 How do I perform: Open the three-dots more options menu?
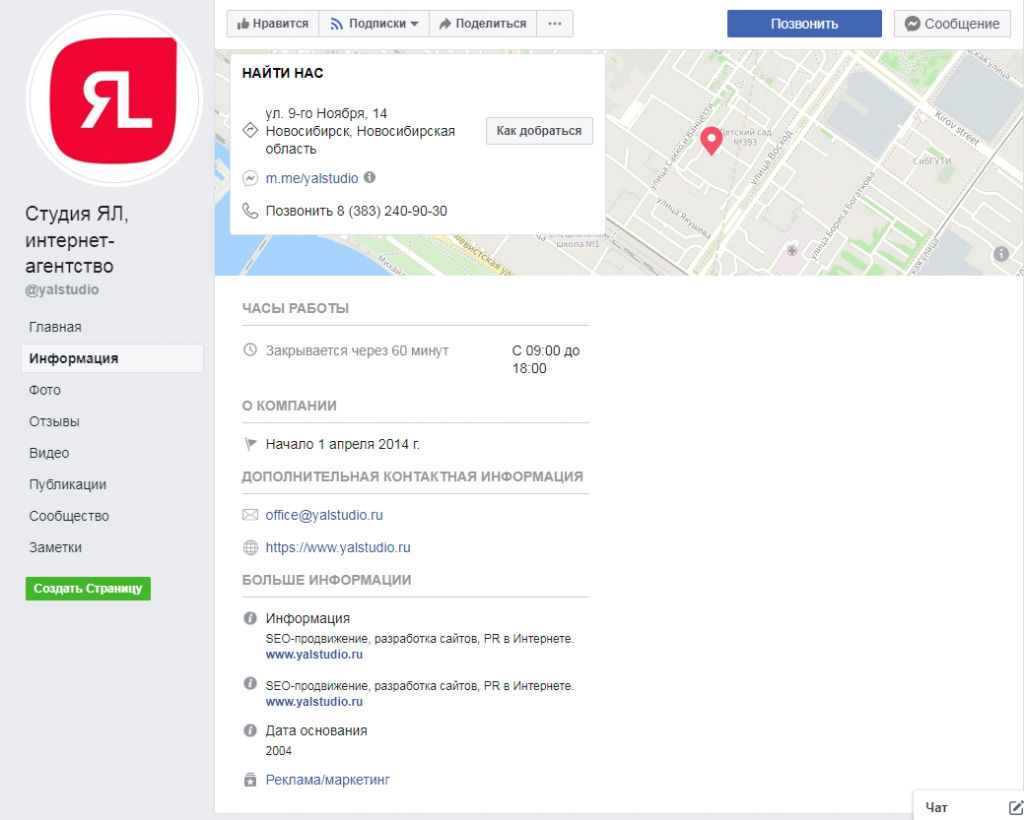click(555, 24)
